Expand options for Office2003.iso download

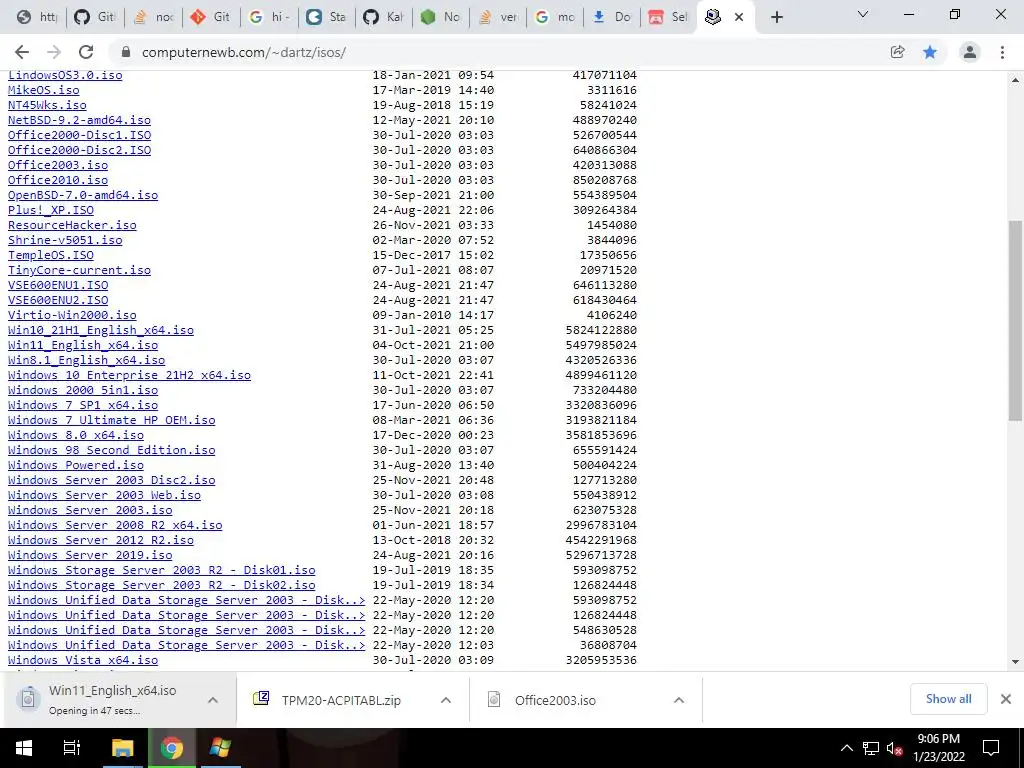(679, 700)
